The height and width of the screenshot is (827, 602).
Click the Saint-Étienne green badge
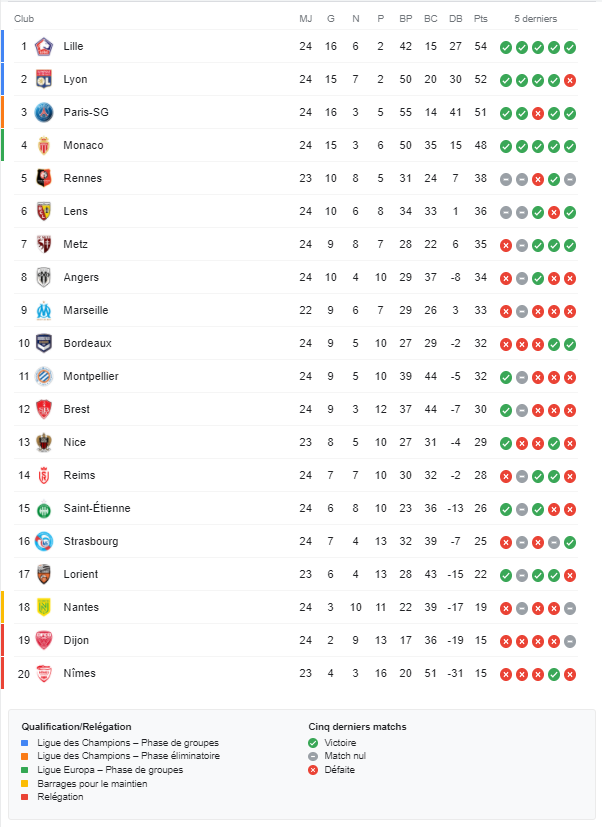point(43,509)
